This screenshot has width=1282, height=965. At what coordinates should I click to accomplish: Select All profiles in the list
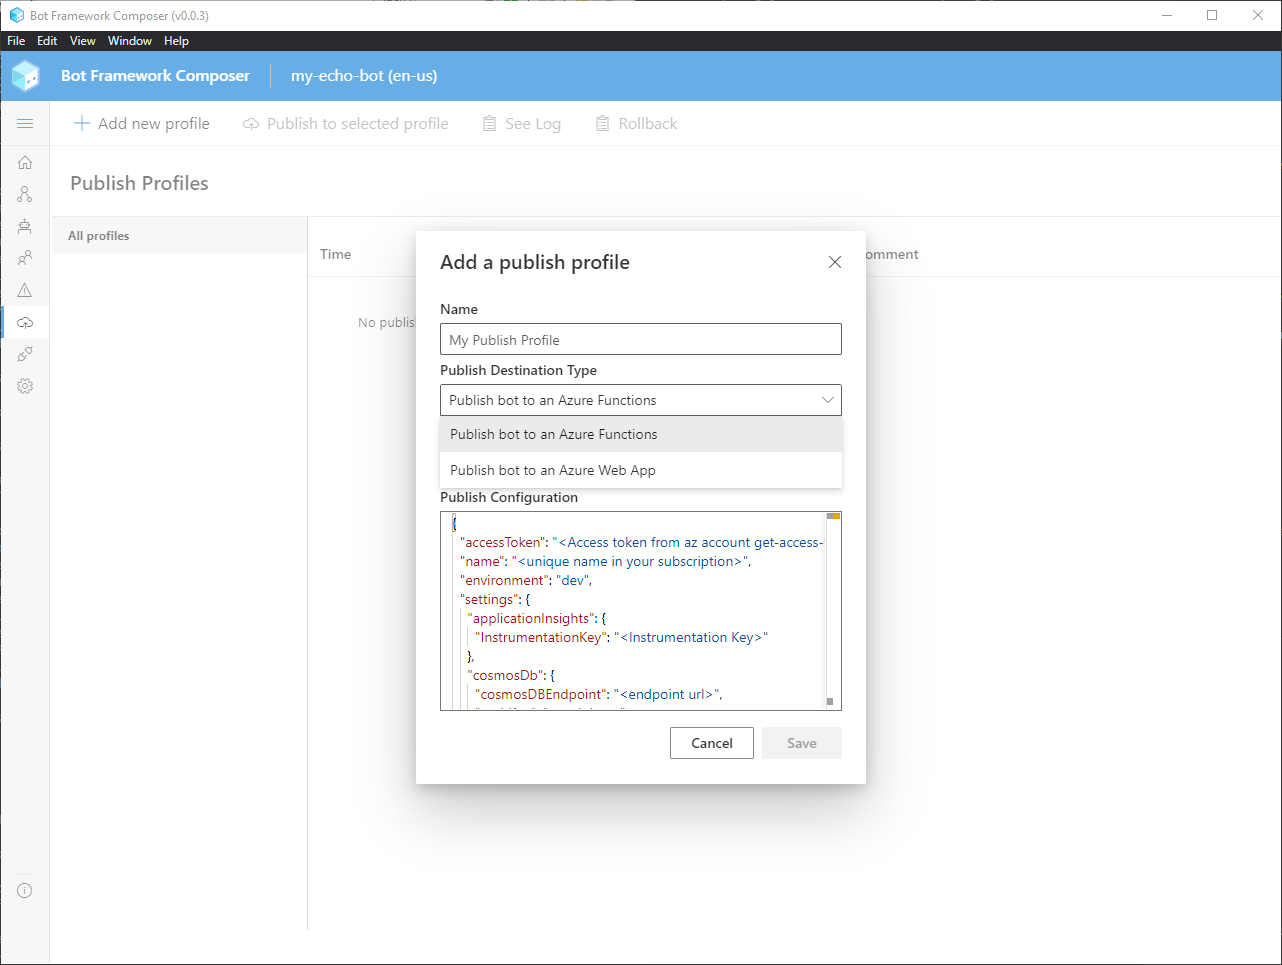coord(179,235)
